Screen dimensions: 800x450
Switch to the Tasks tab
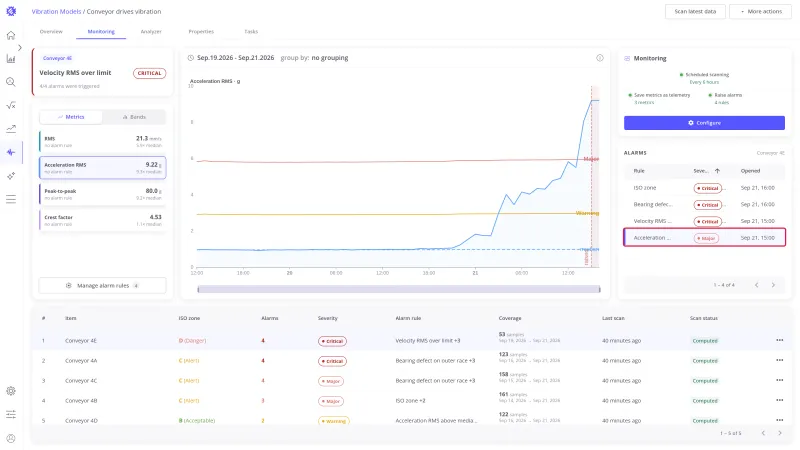(251, 32)
